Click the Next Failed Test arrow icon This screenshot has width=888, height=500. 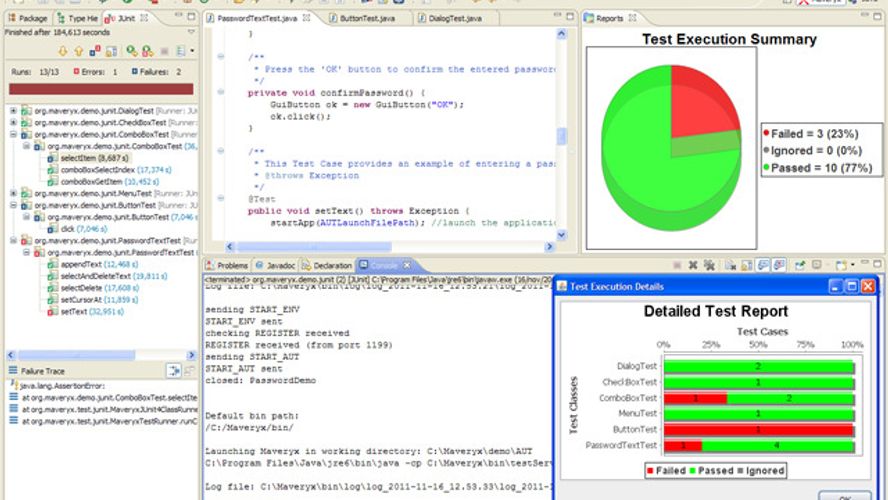coord(63,51)
